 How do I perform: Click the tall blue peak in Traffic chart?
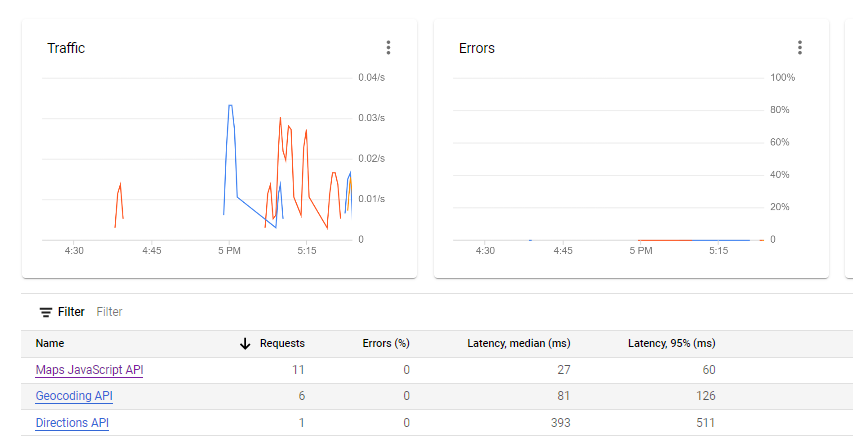tap(231, 107)
